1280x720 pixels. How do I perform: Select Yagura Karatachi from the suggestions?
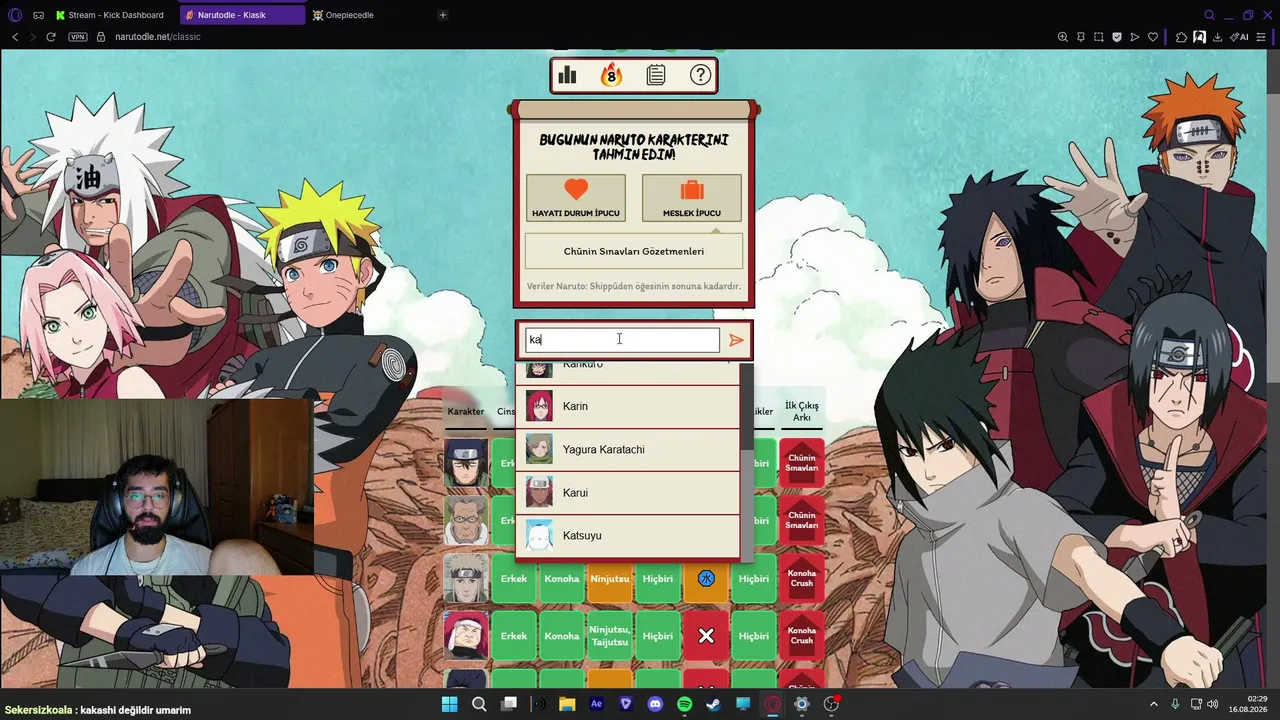coord(628,449)
